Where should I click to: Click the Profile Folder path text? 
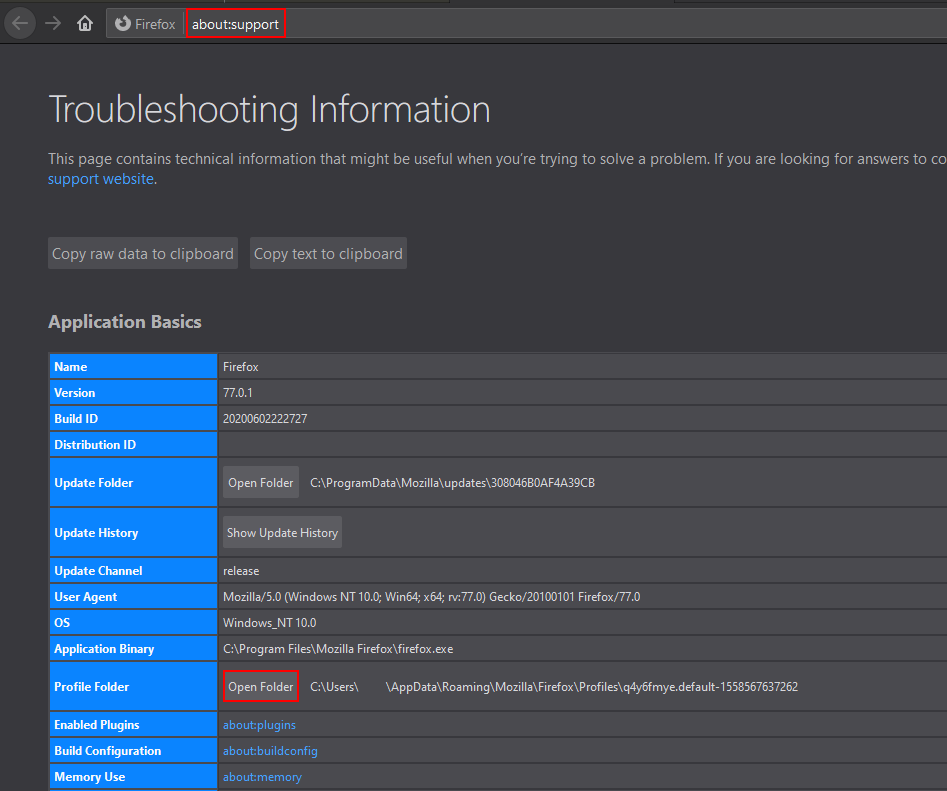pos(554,687)
